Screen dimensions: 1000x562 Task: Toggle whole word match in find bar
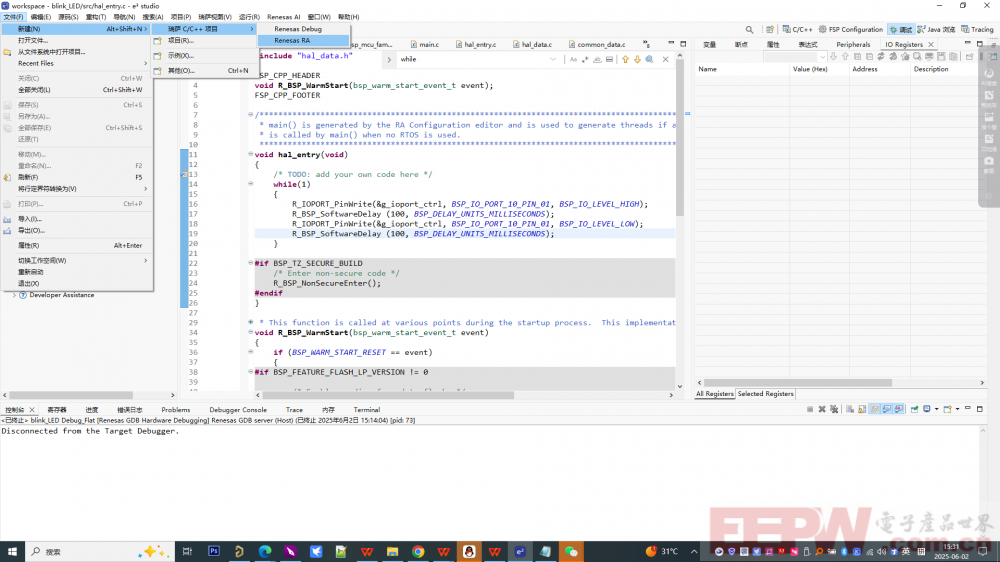coord(597,59)
